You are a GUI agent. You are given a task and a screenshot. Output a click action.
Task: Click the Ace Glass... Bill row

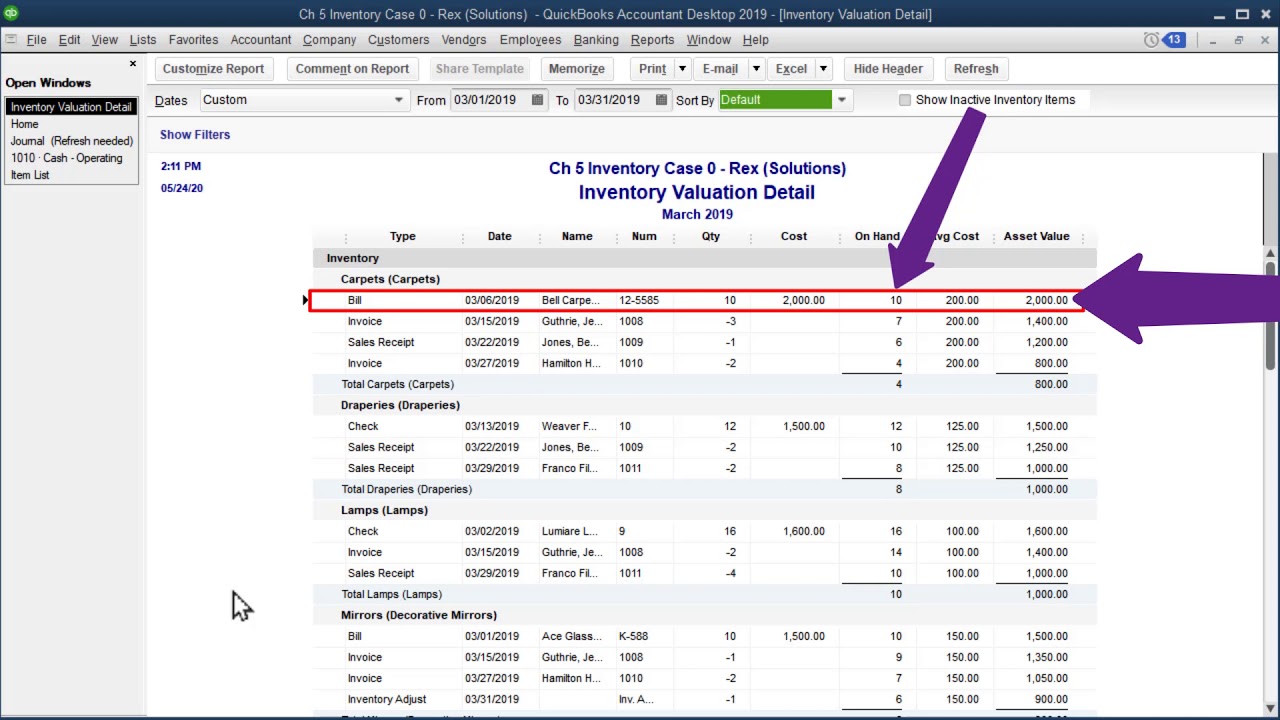pyautogui.click(x=703, y=637)
